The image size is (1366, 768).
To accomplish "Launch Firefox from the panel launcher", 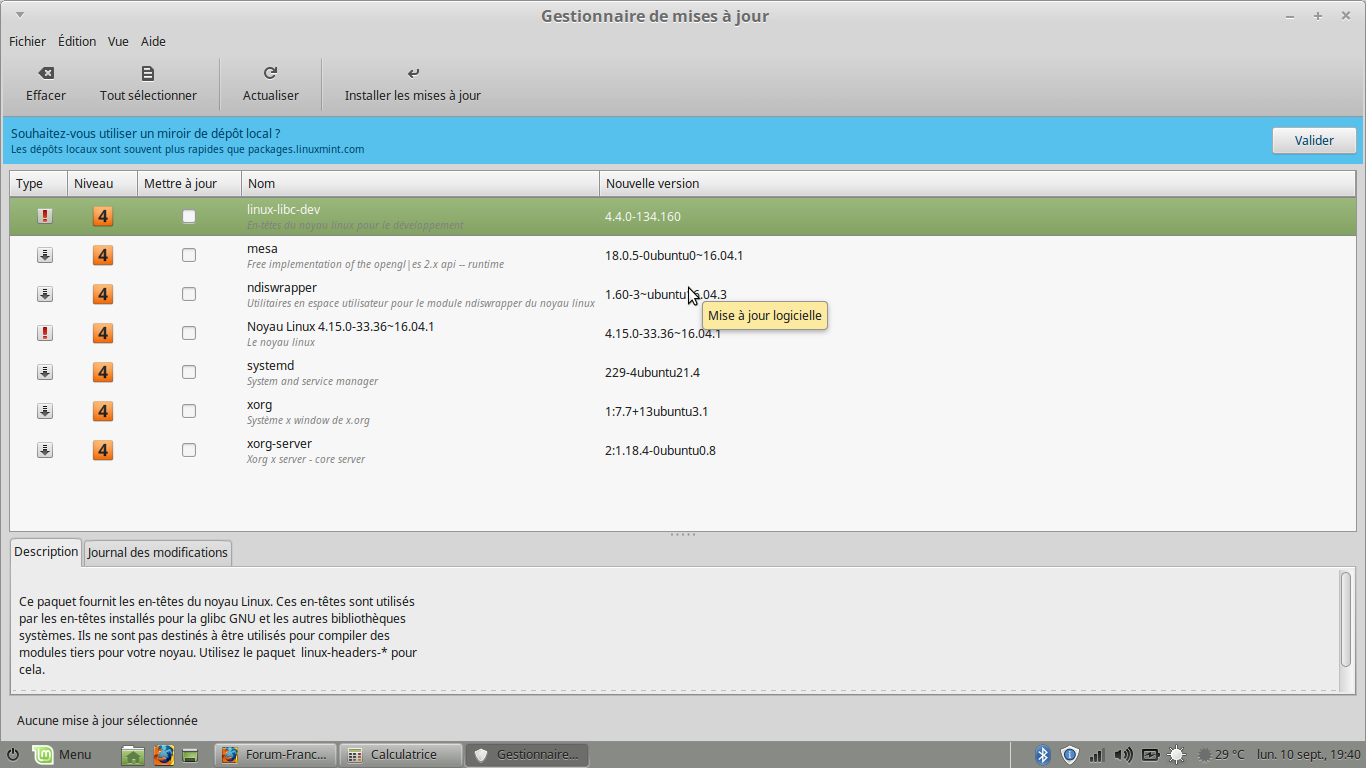I will click(x=163, y=755).
